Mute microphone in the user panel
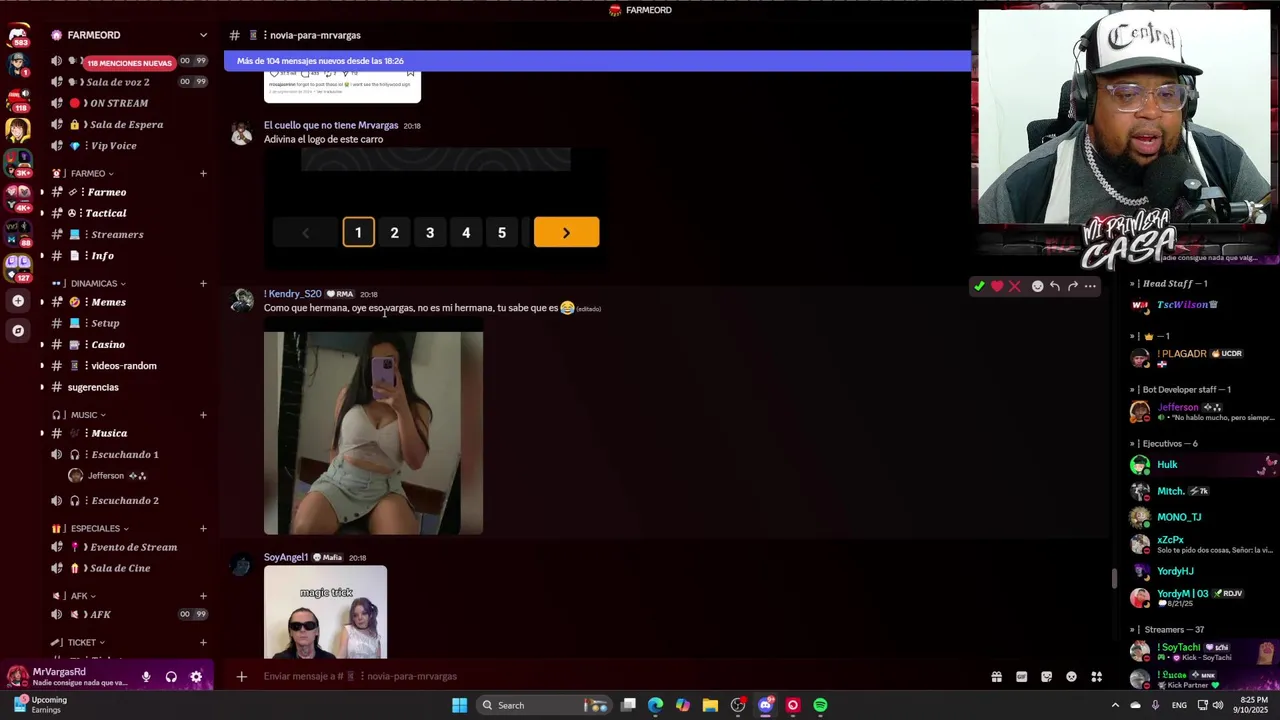 point(146,677)
